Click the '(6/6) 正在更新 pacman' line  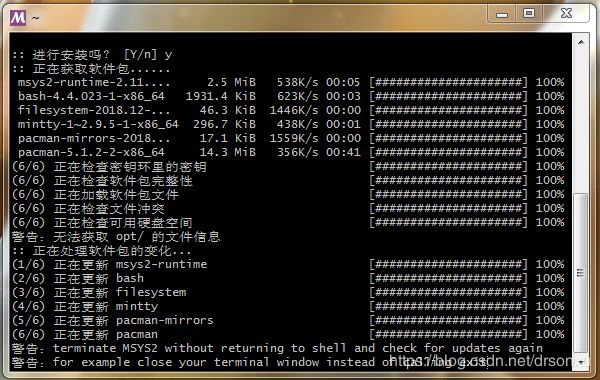[288, 334]
